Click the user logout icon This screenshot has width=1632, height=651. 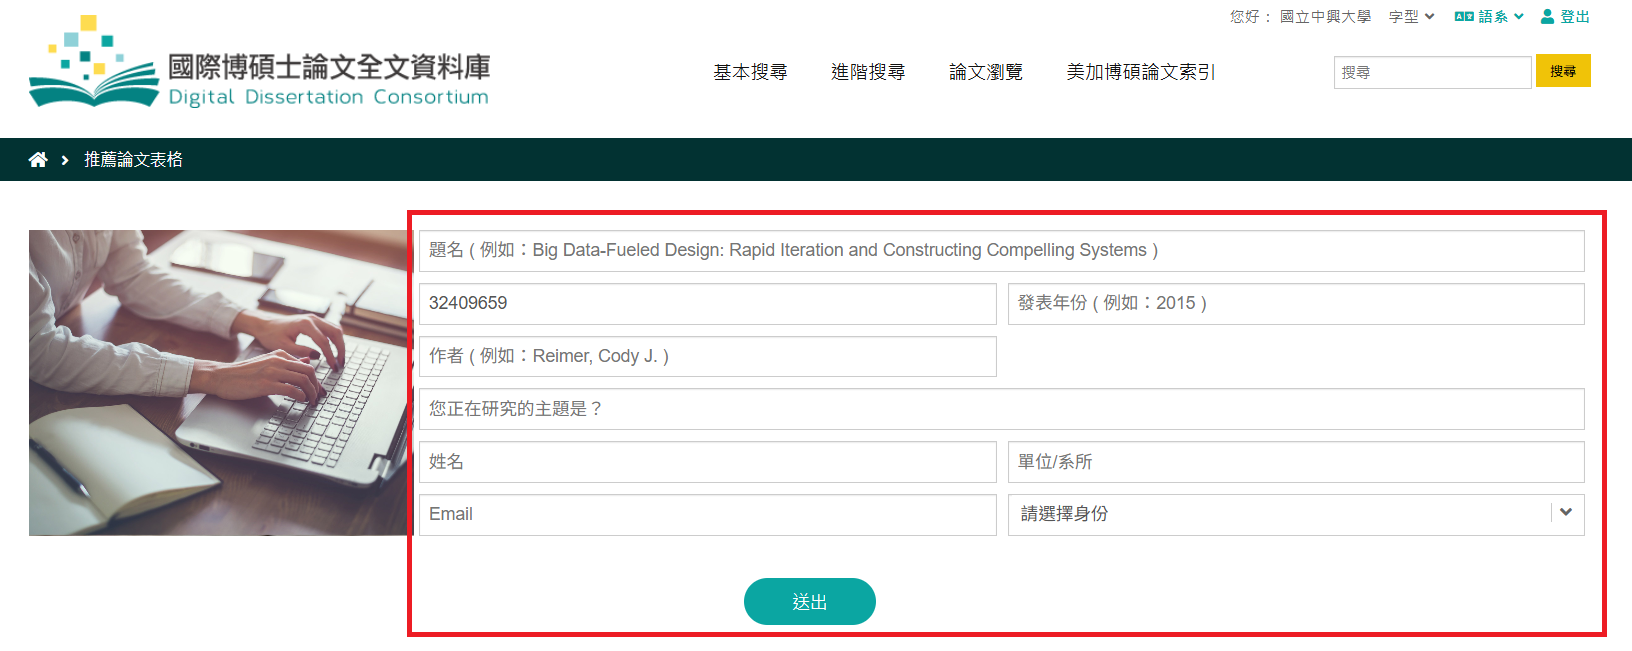(x=1547, y=17)
